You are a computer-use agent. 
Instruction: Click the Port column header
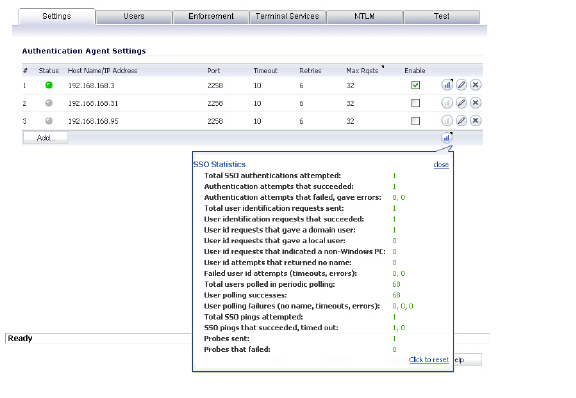click(x=213, y=71)
